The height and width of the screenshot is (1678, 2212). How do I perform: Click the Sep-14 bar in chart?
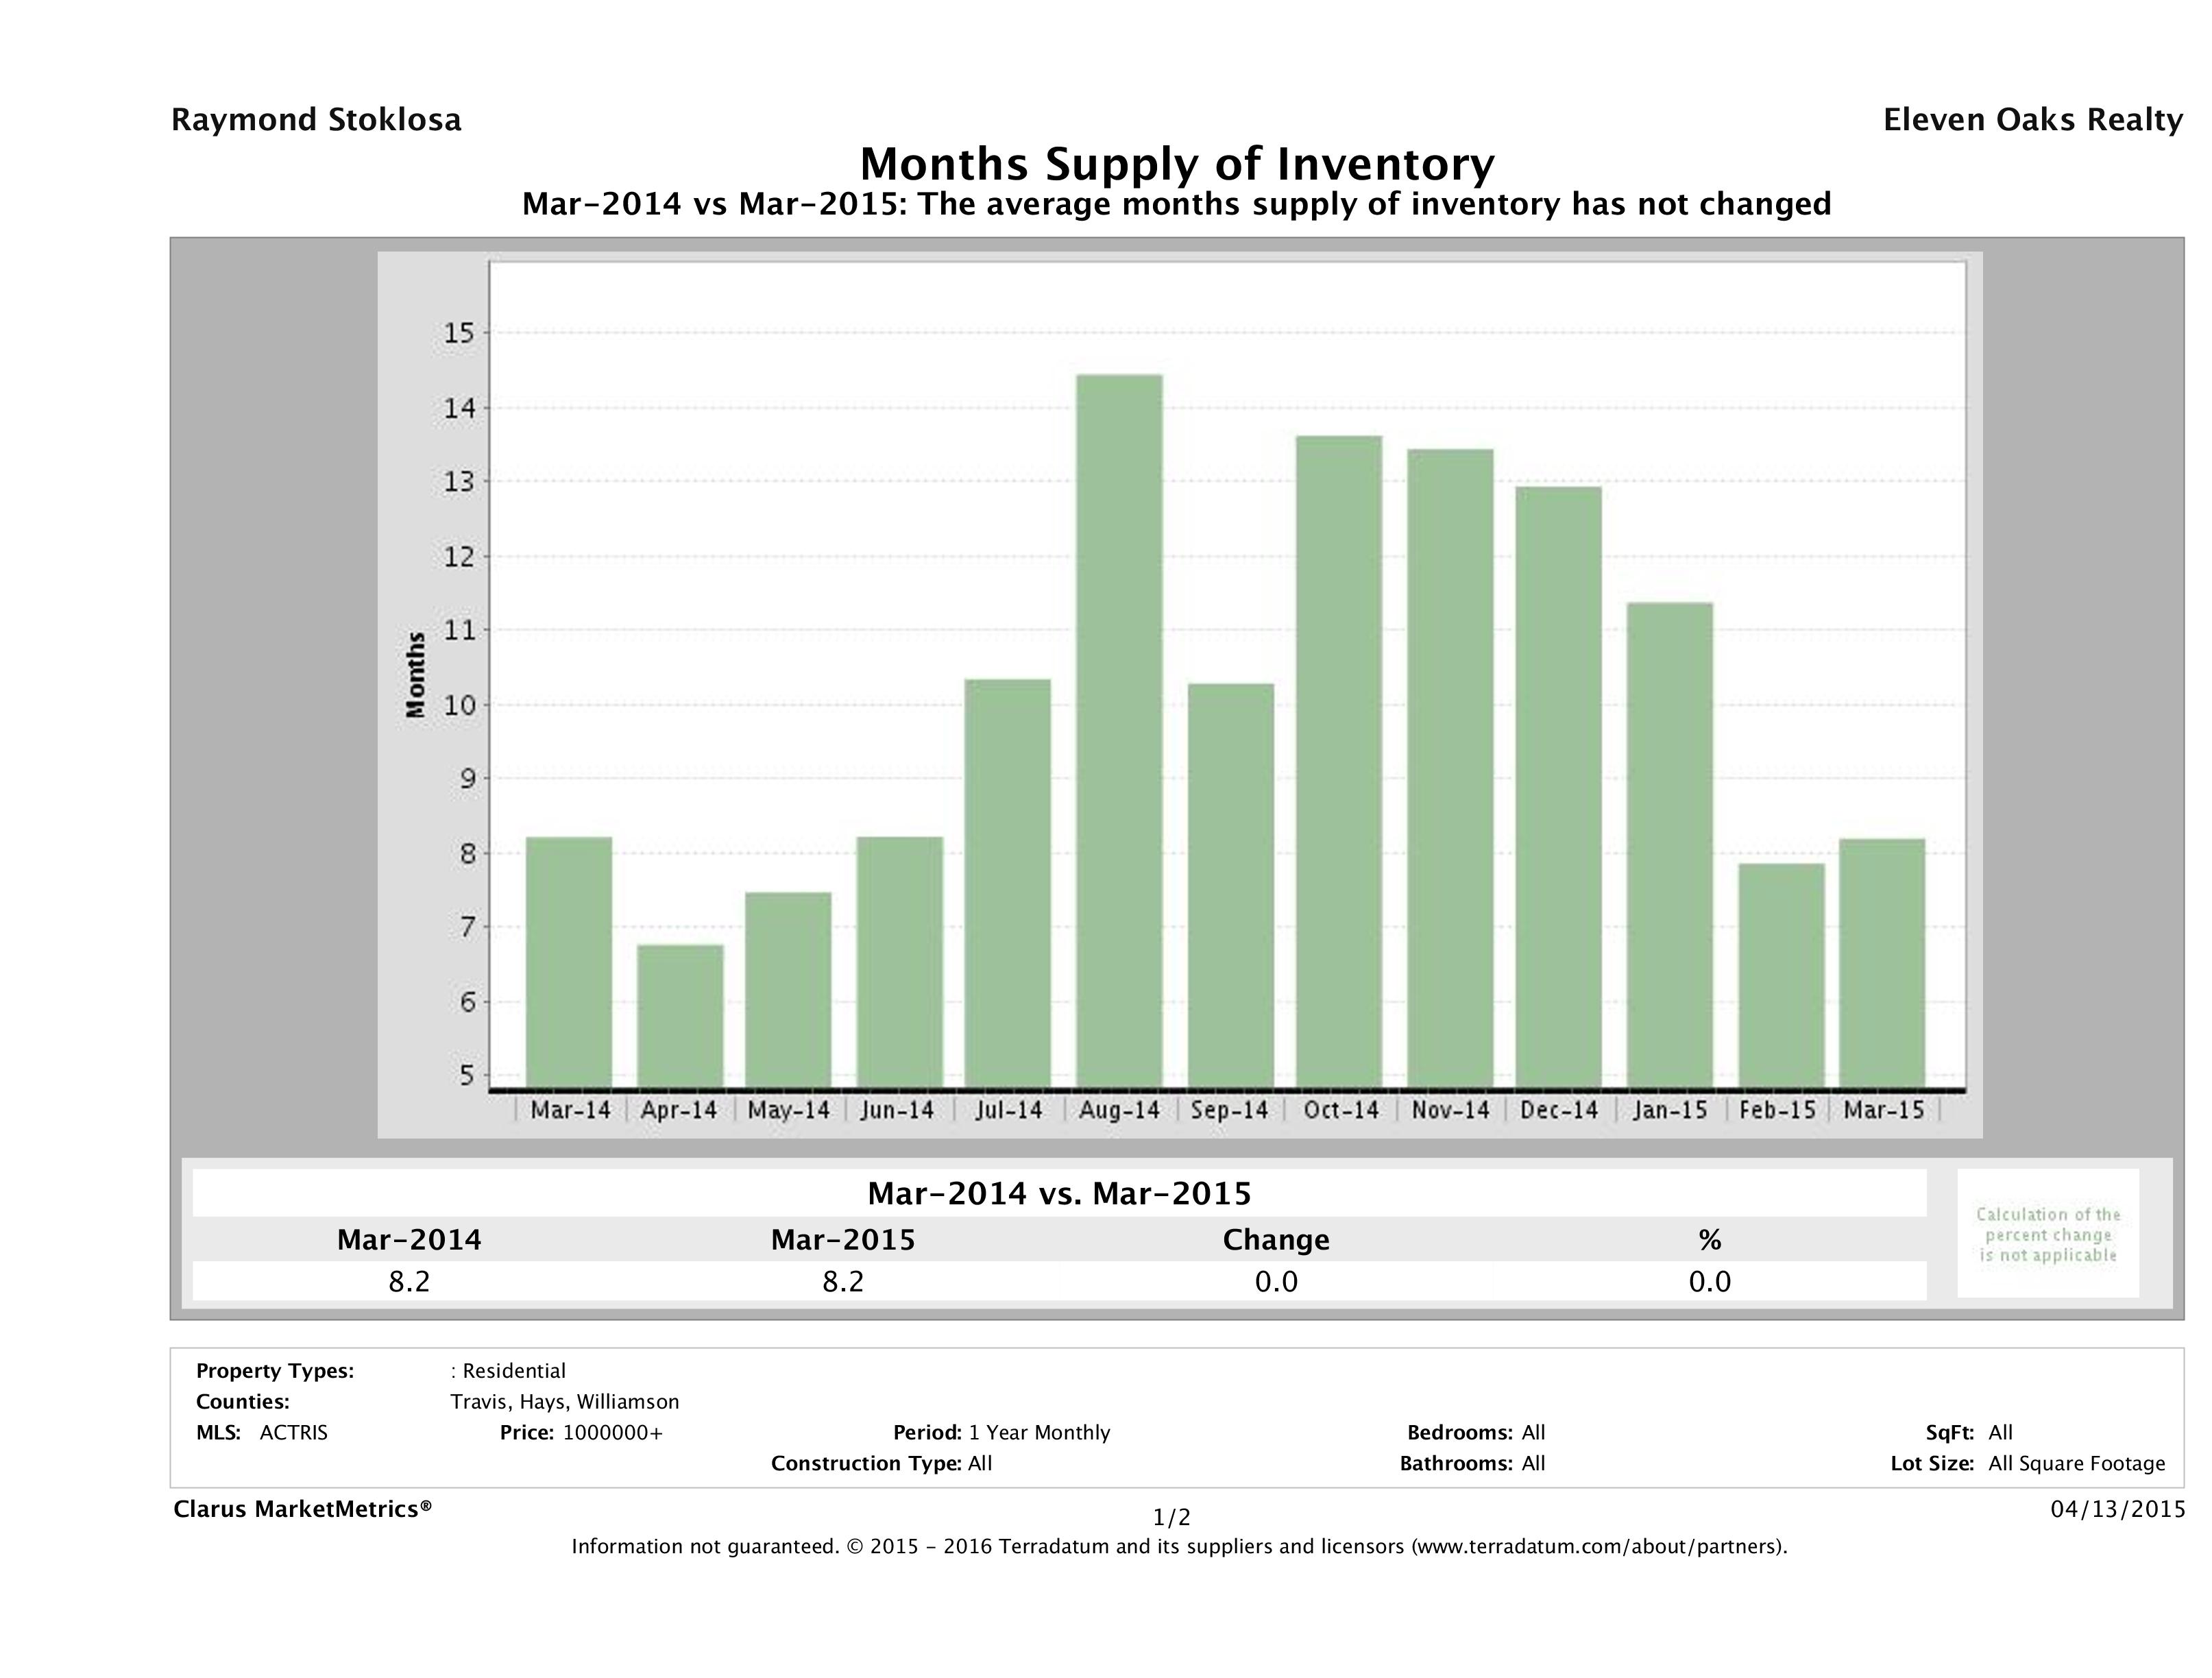tap(1230, 885)
